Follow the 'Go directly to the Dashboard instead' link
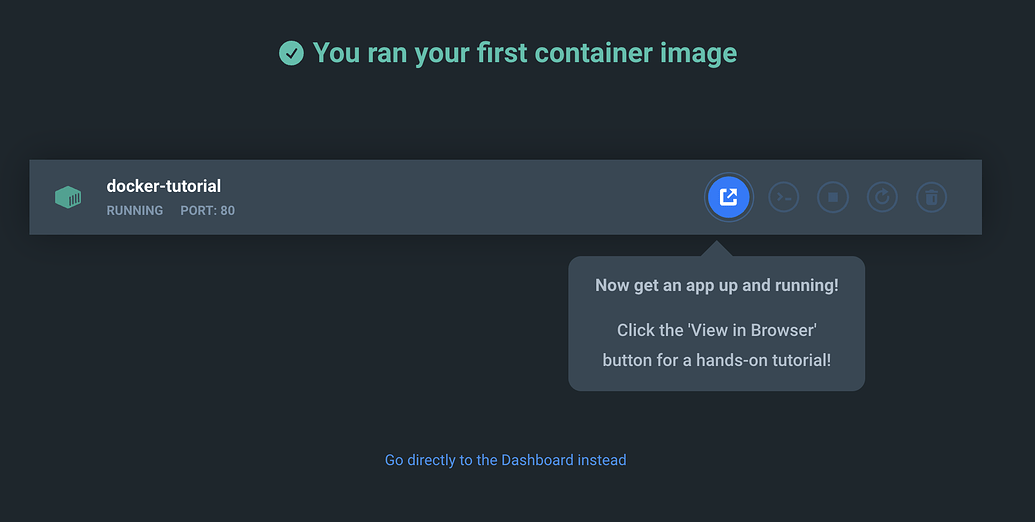This screenshot has height=522, width=1035. 505,460
